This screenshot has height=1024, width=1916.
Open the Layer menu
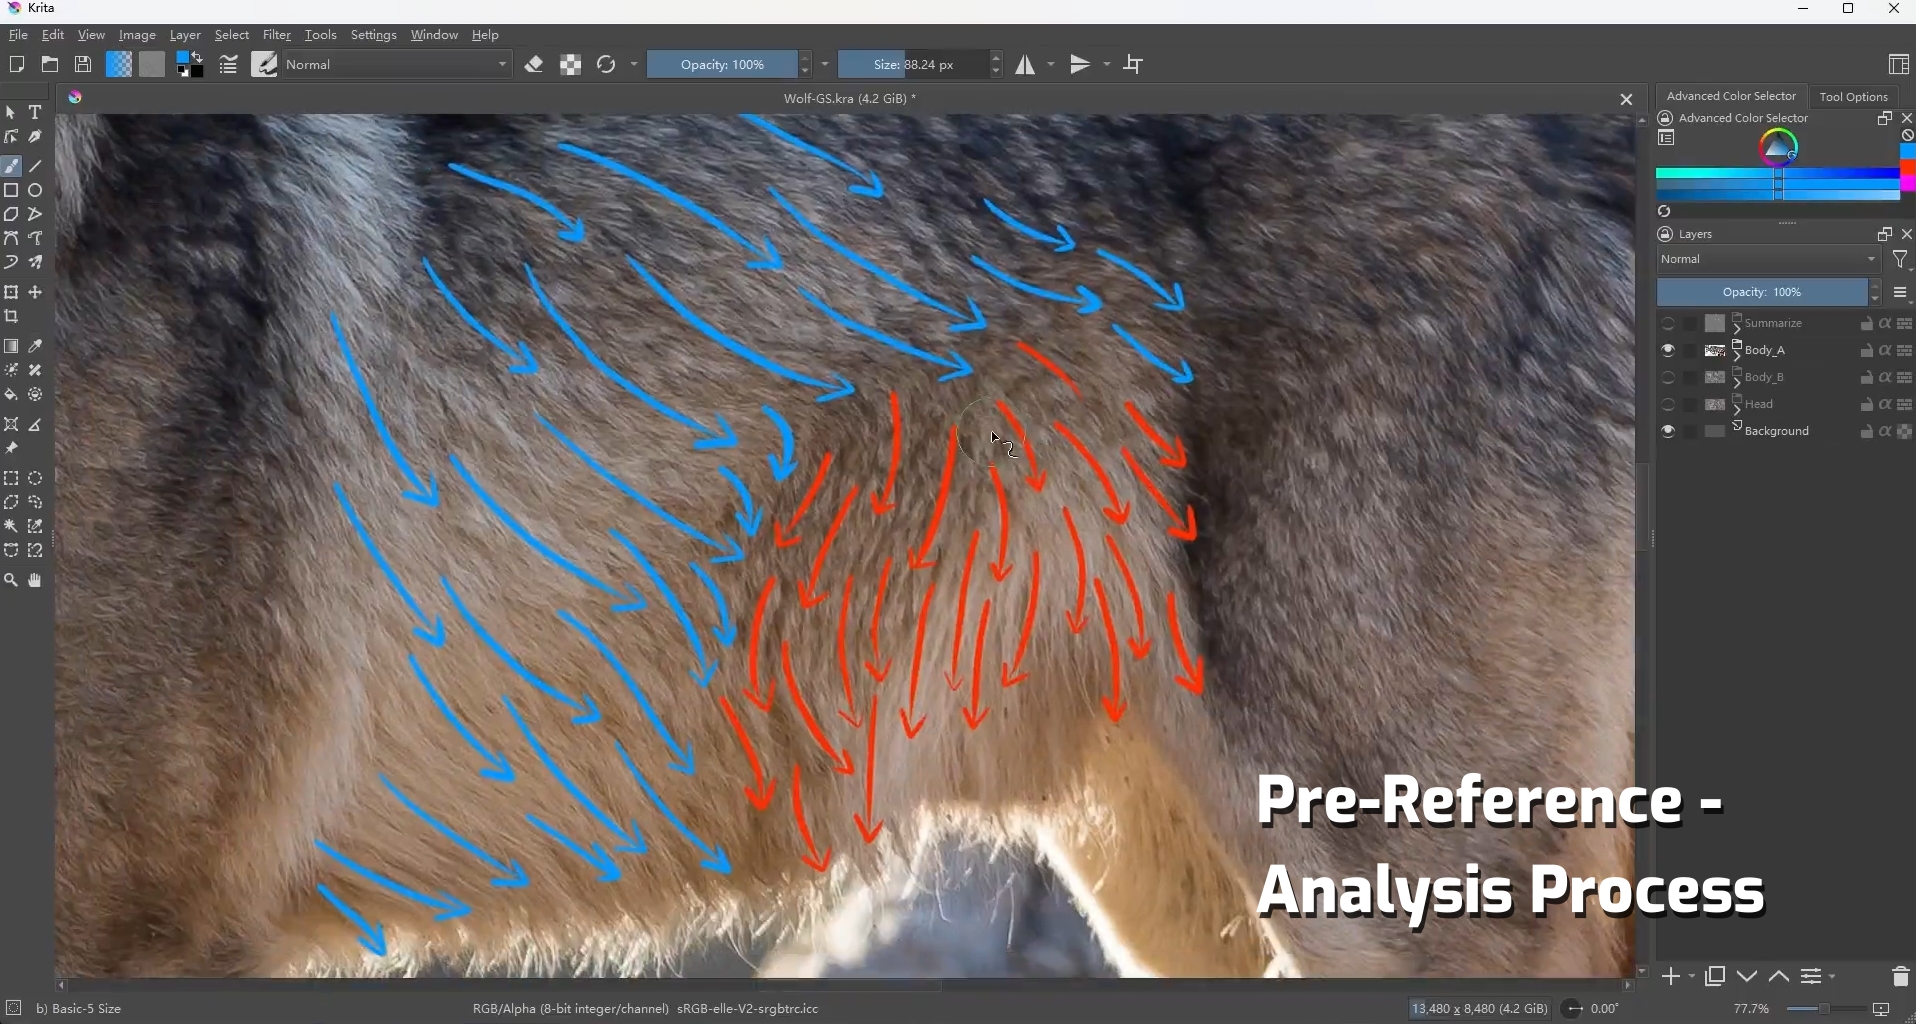(x=186, y=35)
